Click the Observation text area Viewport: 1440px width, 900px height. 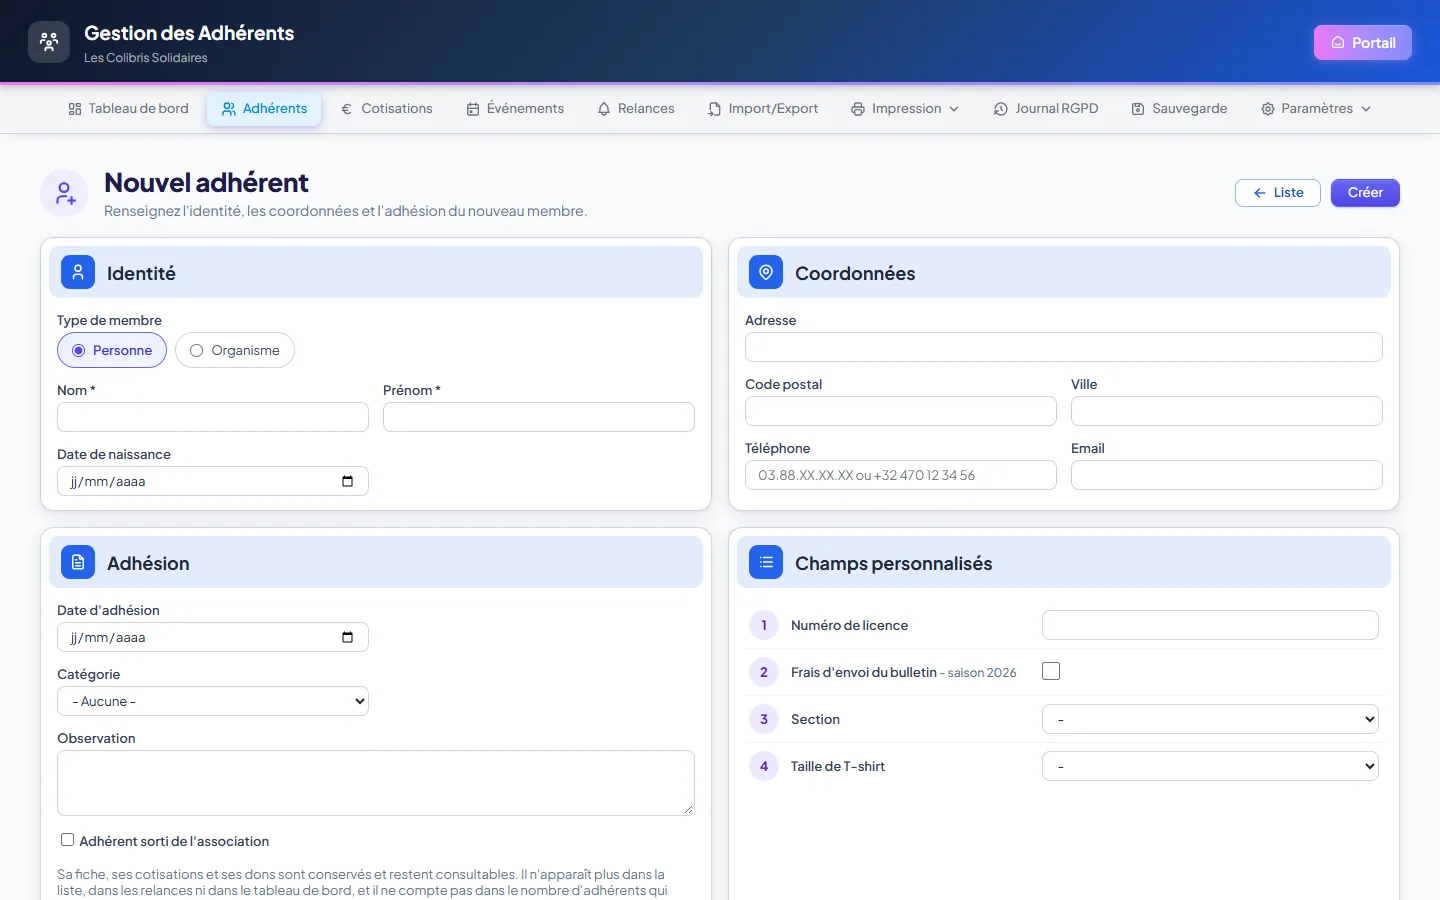click(x=376, y=783)
